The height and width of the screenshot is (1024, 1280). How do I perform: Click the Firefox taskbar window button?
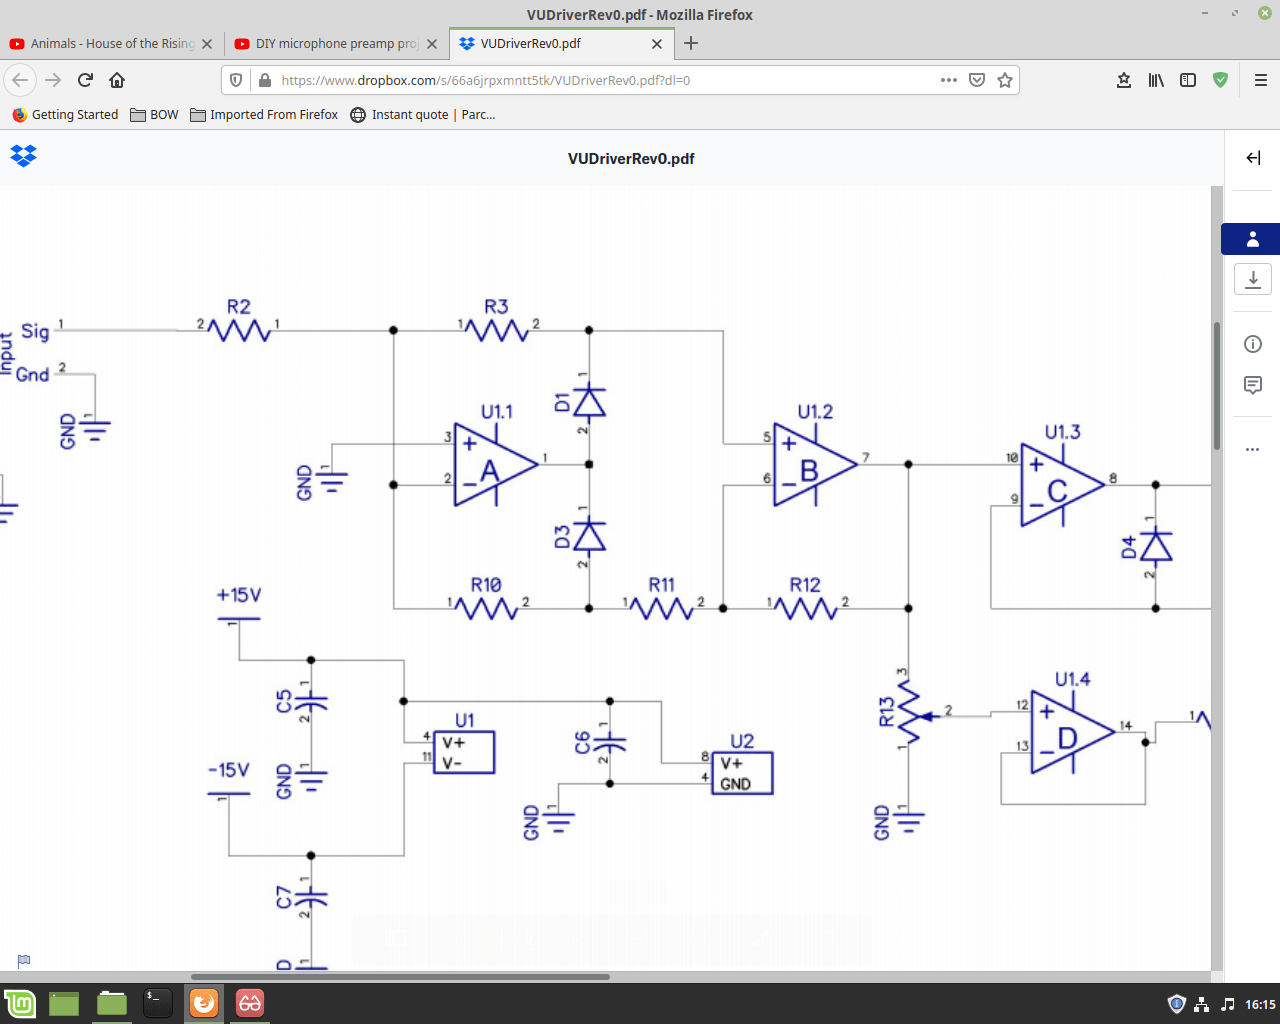pos(204,1003)
